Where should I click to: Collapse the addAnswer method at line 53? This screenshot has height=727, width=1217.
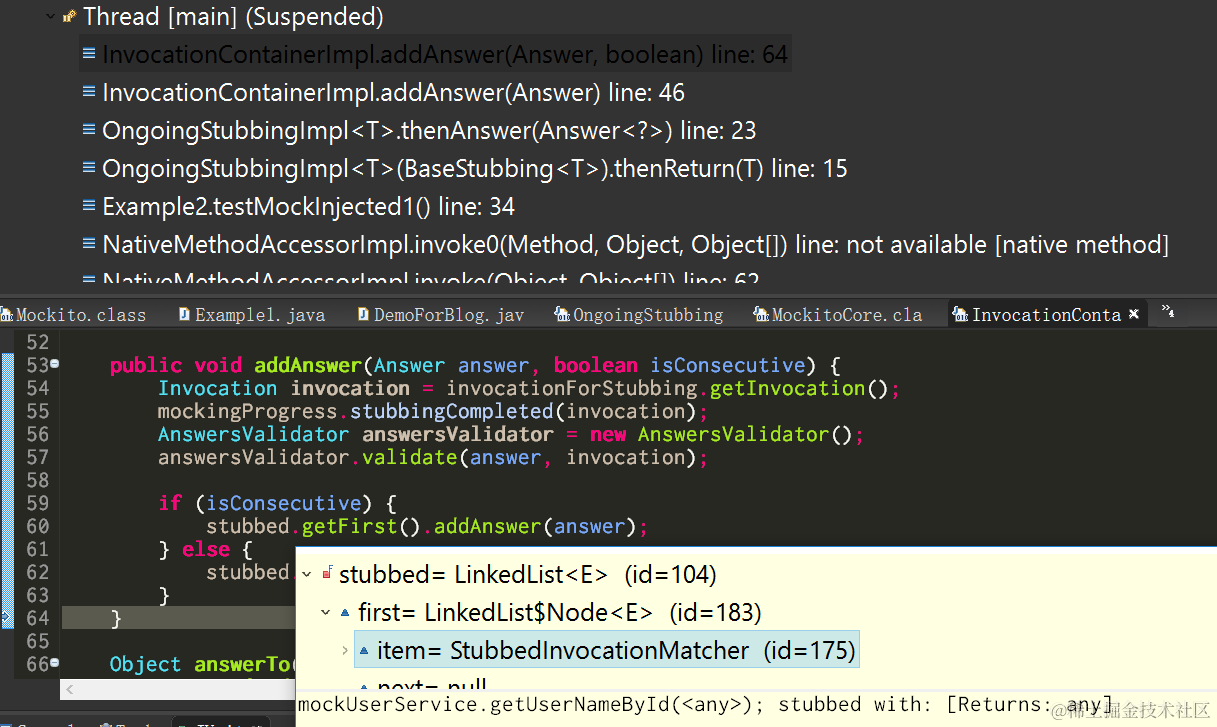pos(55,364)
